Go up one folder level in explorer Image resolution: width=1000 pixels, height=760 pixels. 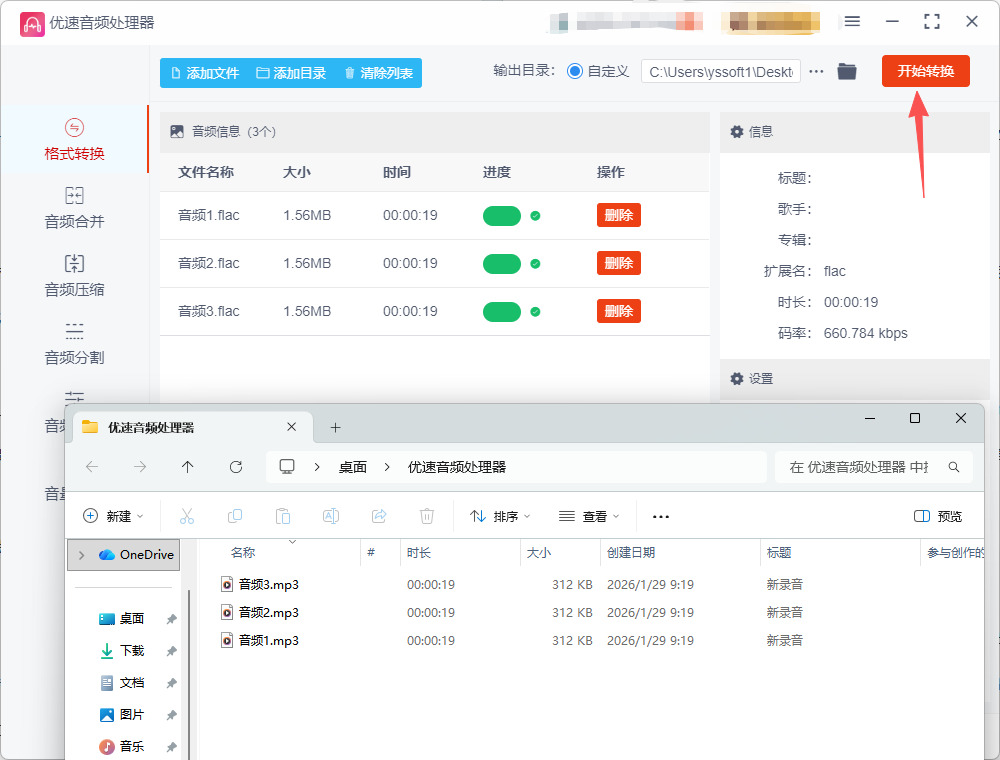[x=188, y=467]
